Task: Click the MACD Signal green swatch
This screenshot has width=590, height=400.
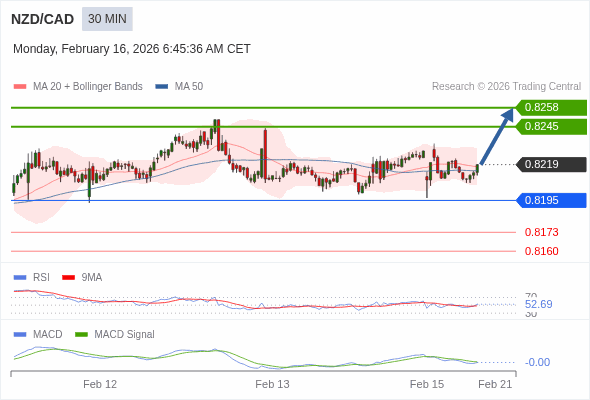Action: tap(81, 335)
